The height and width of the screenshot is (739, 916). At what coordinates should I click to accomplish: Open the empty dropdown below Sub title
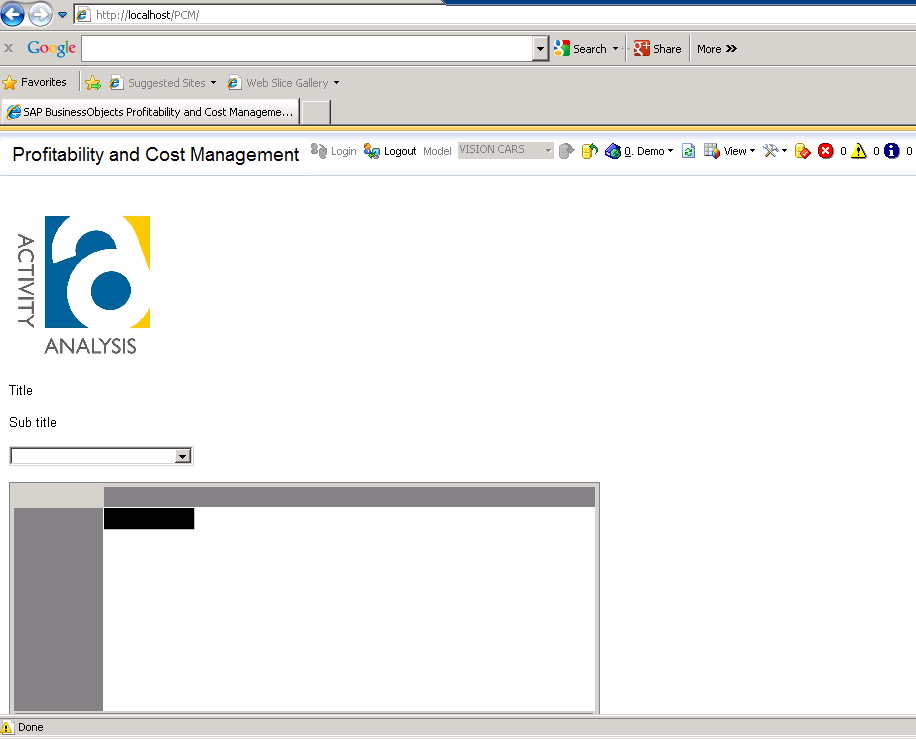coord(101,456)
